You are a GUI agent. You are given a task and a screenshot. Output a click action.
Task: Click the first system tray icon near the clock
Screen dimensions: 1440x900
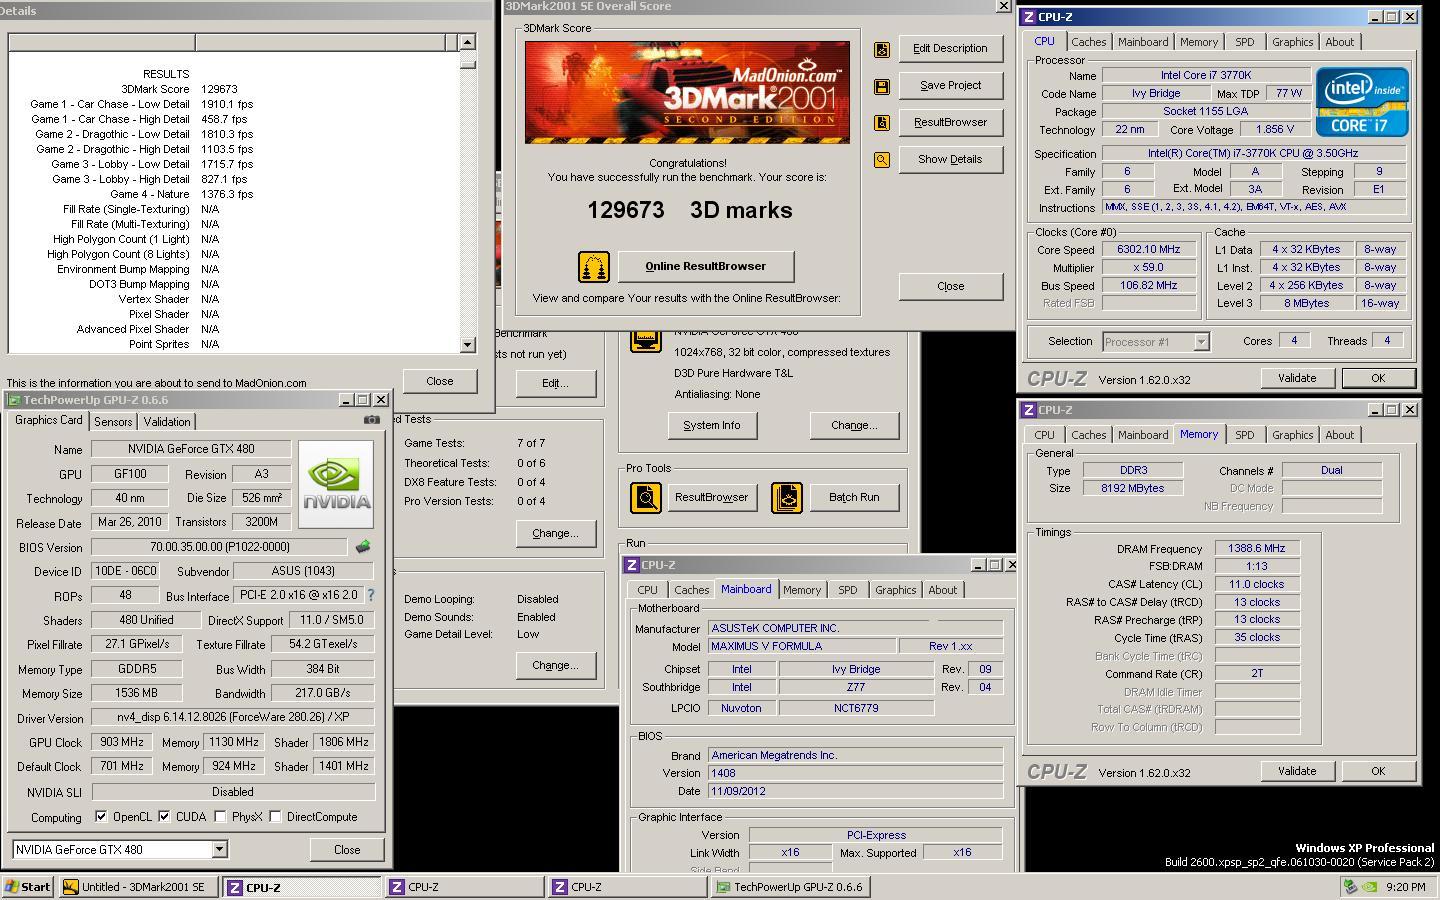1351,887
